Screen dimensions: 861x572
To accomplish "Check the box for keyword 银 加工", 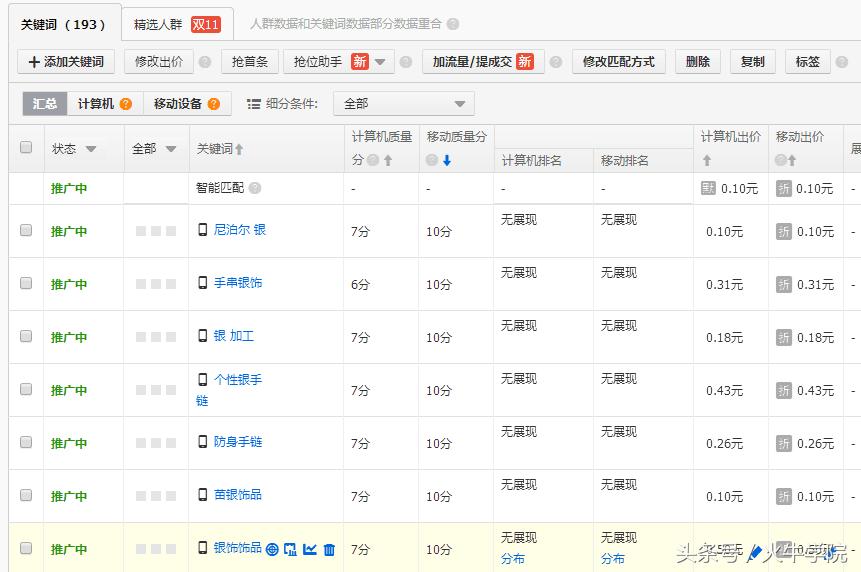I will [26, 336].
